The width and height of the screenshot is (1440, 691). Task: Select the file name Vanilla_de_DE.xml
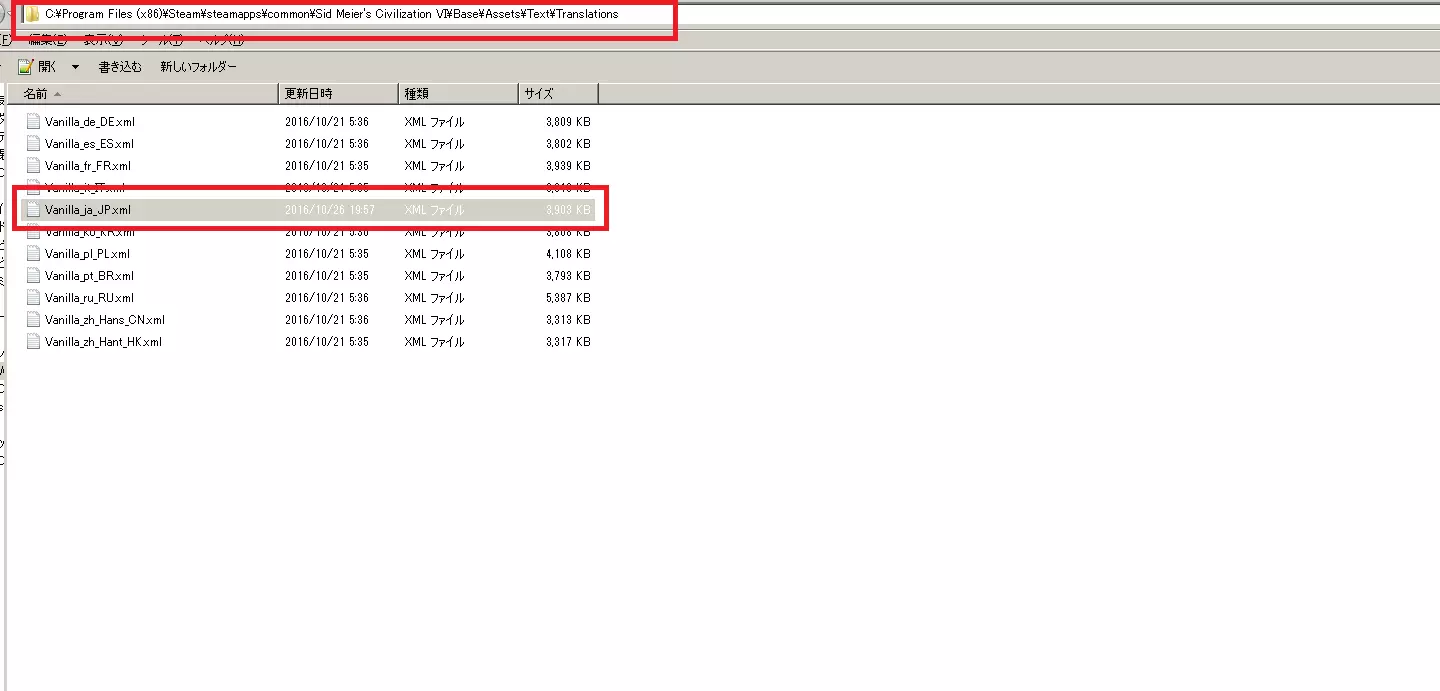coord(90,121)
